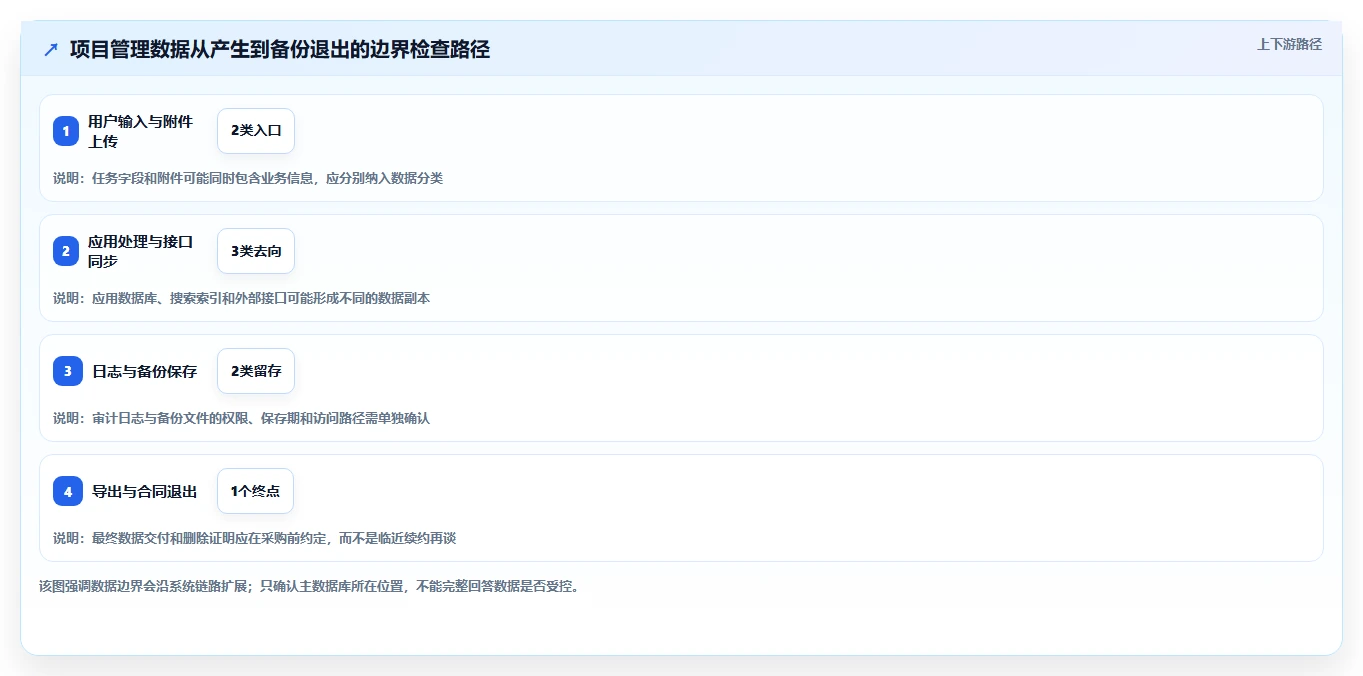Click the description about 审计日志与备份文件
This screenshot has width=1363, height=676.
(x=241, y=418)
